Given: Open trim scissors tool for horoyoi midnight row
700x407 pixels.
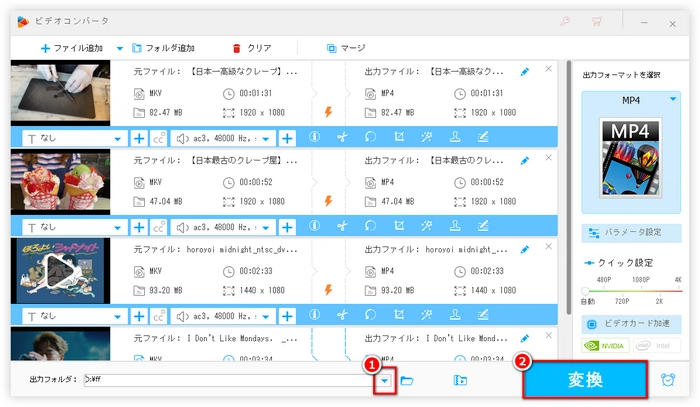Looking at the screenshot, I should 342,315.
